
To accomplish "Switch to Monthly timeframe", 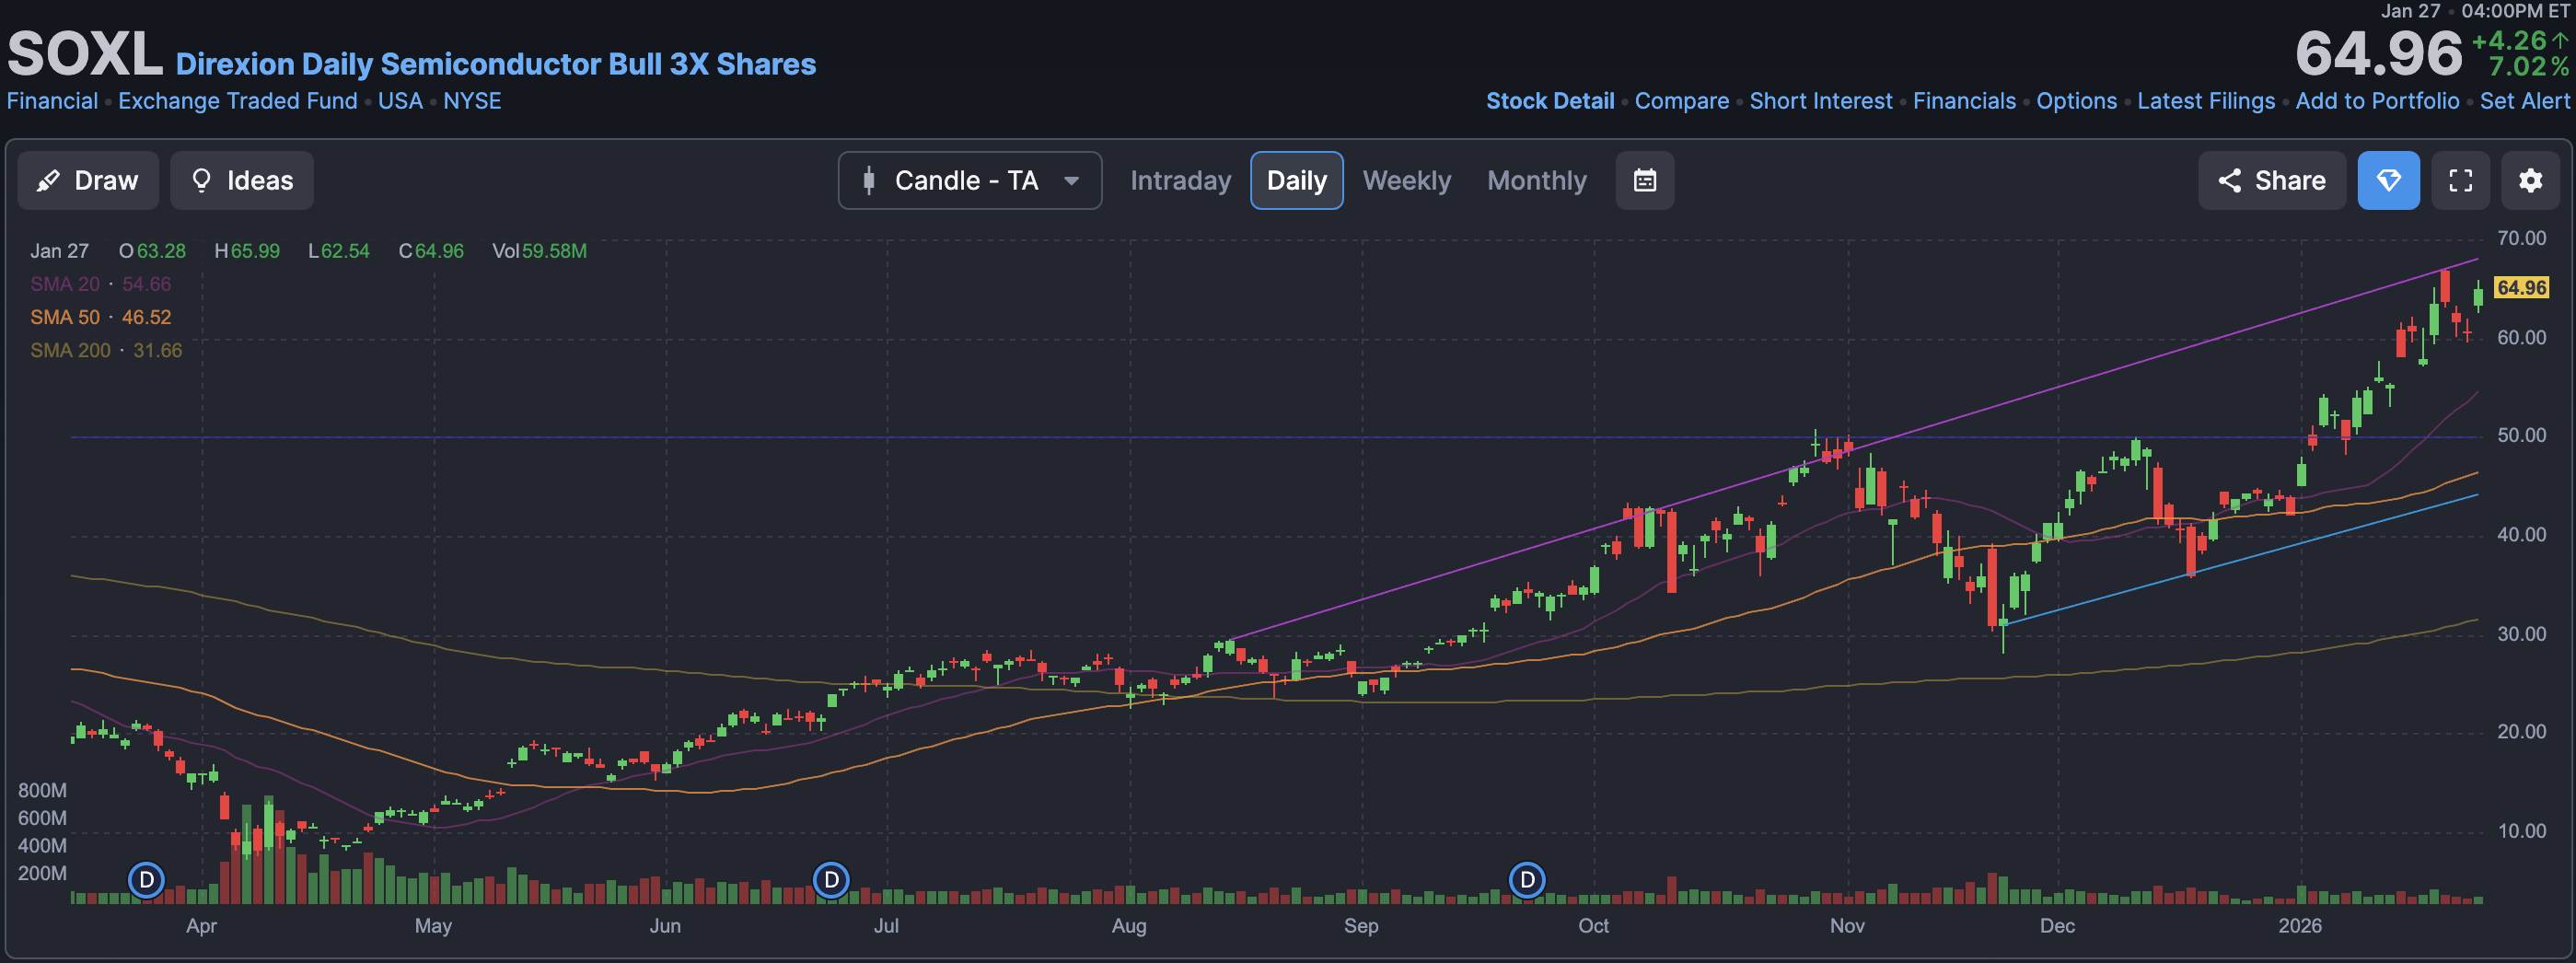I will coord(1537,180).
